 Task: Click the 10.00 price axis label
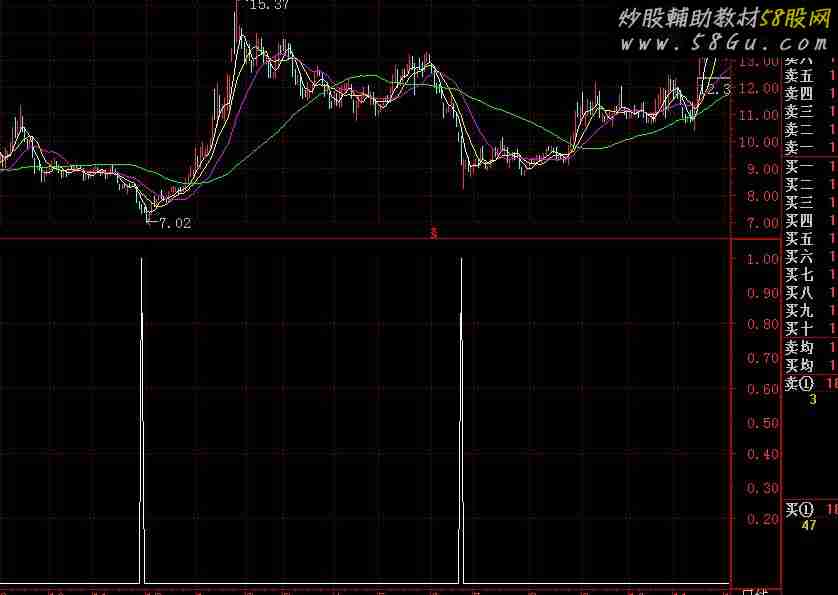758,142
